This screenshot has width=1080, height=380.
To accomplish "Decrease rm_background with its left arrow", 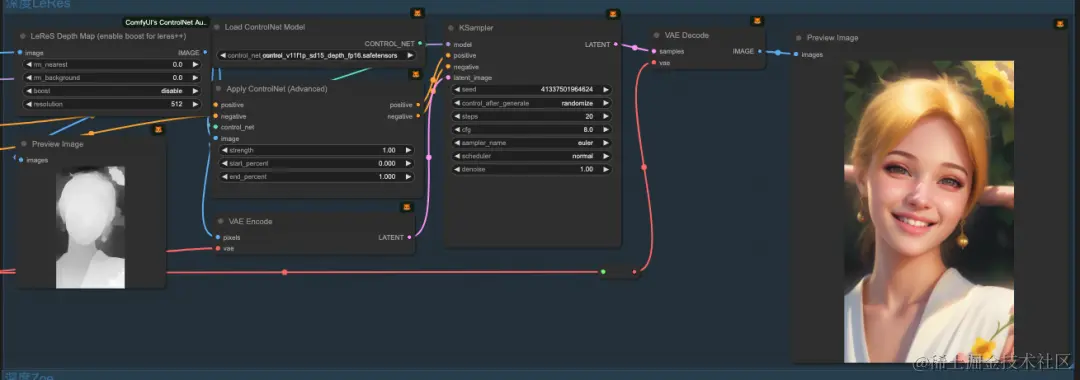I will (29, 78).
